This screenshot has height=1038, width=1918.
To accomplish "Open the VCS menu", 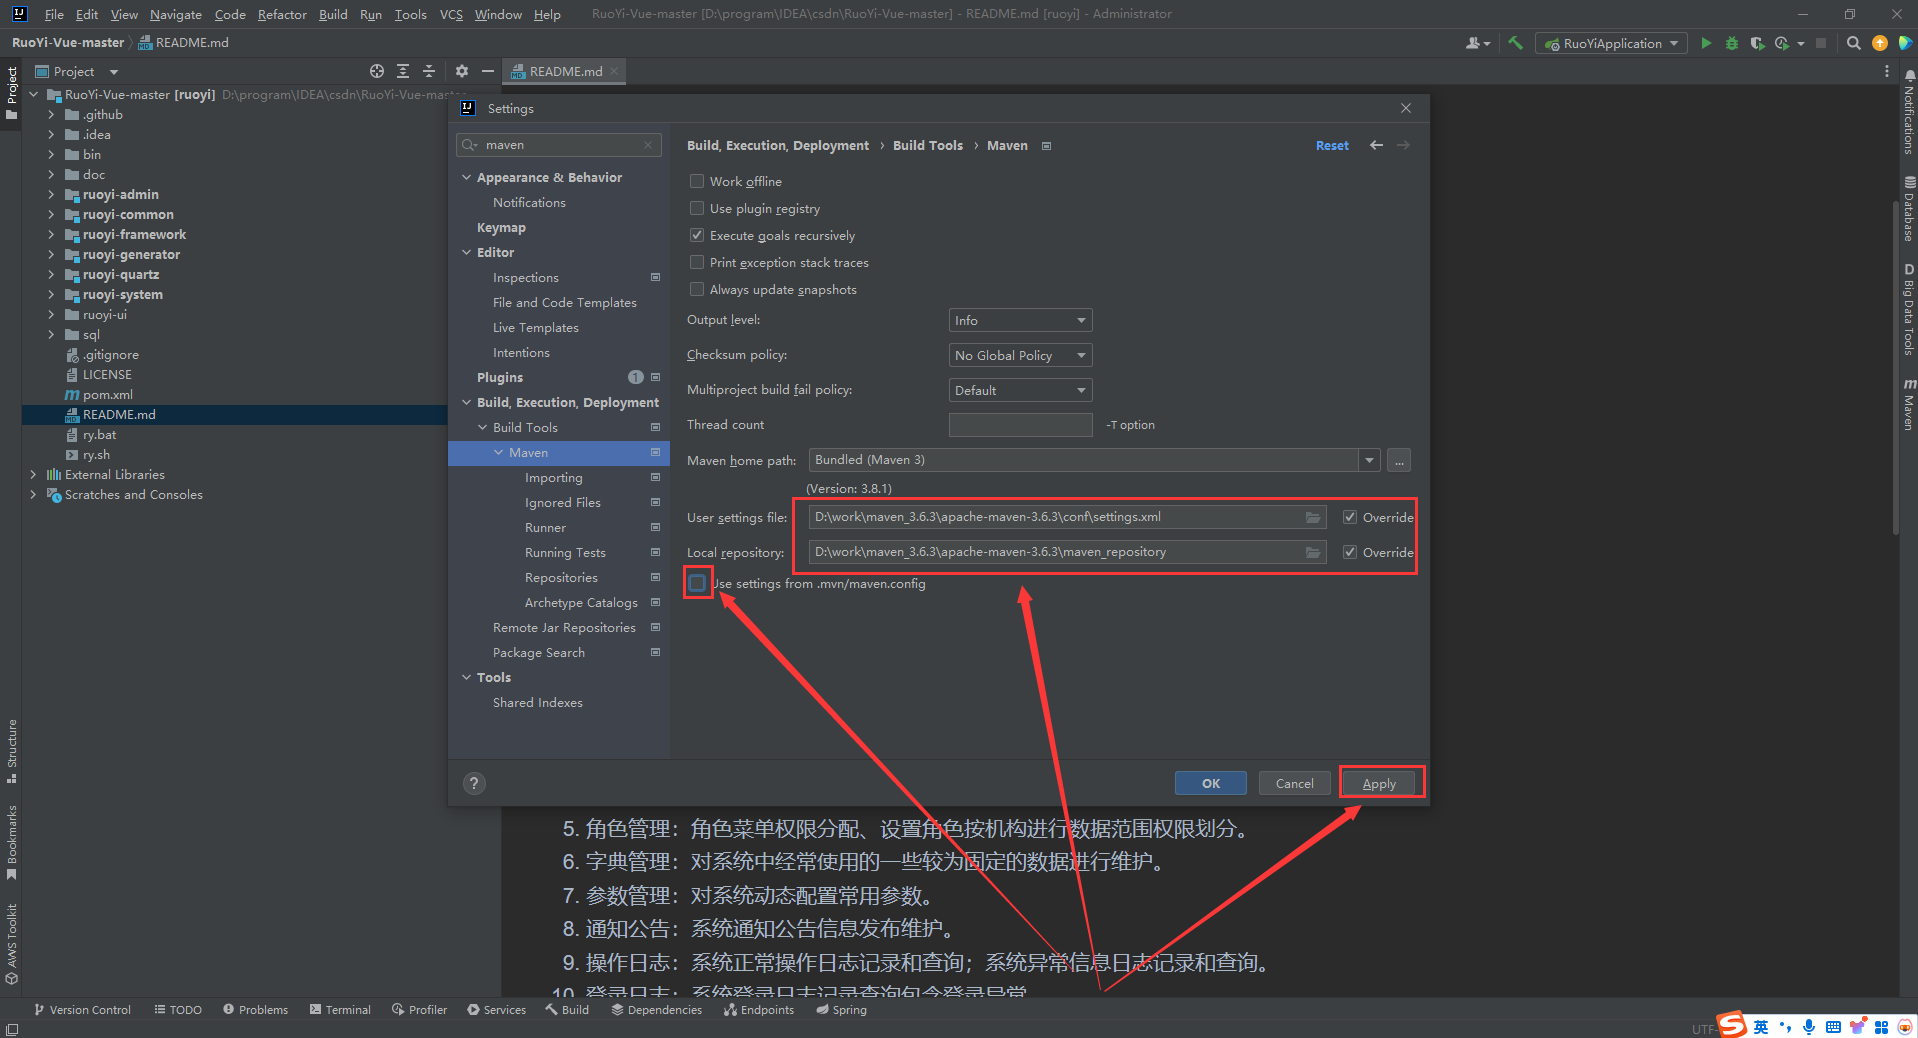I will click(451, 14).
